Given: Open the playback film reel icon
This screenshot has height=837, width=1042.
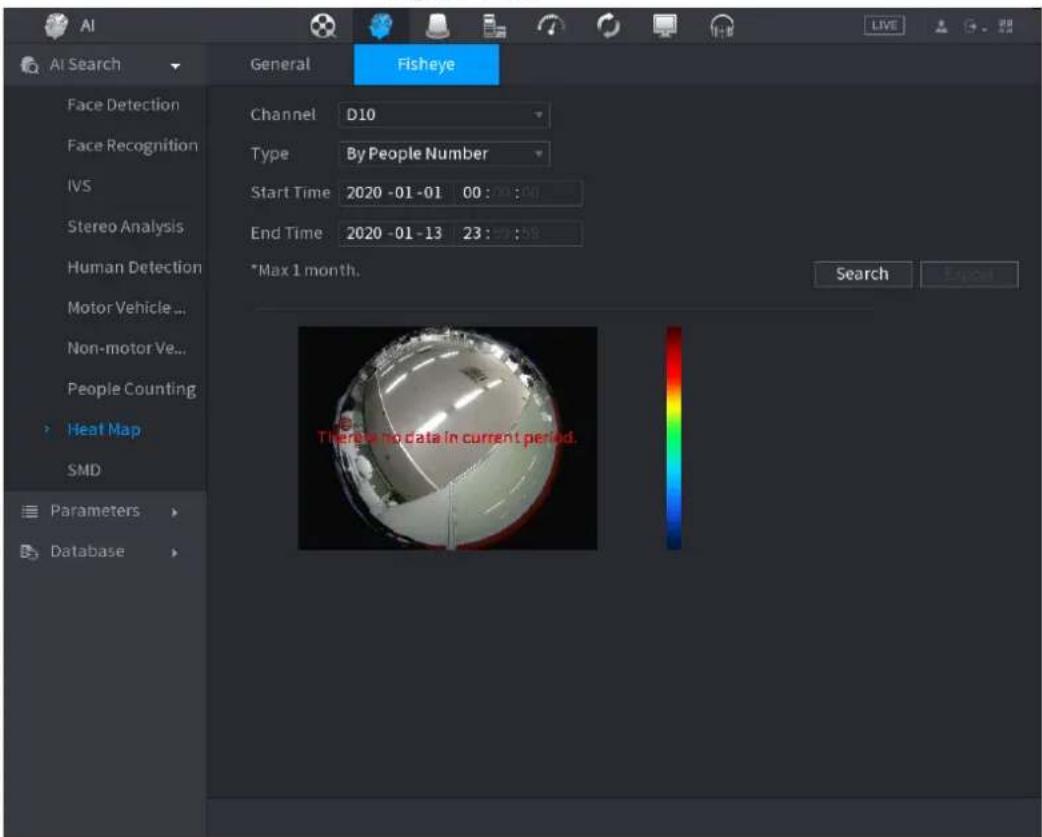Looking at the screenshot, I should [x=323, y=27].
